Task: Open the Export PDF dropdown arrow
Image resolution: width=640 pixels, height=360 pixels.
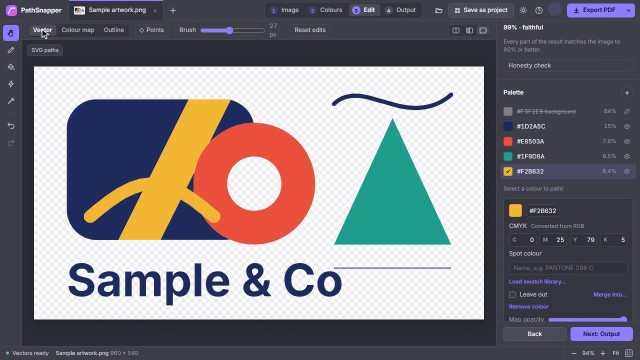Action: click(x=629, y=10)
